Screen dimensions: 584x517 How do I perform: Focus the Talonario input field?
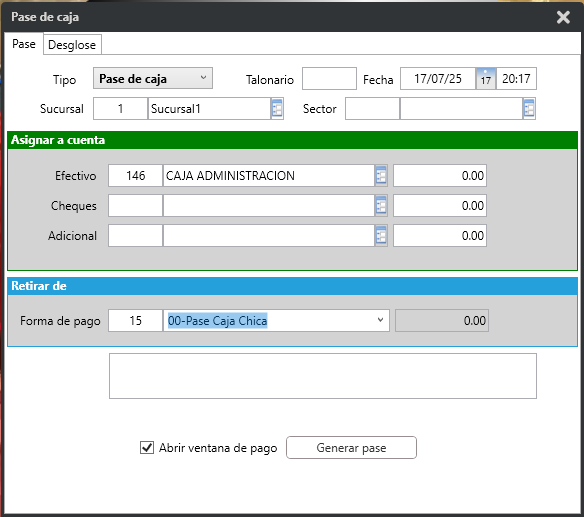click(x=329, y=79)
